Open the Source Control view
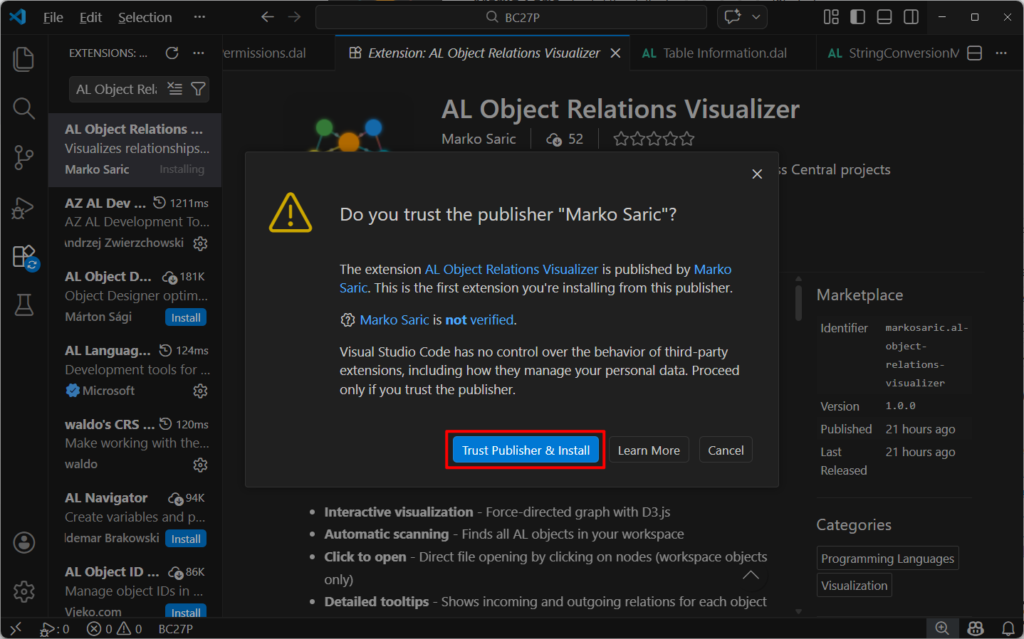The image size is (1024, 639). tap(23, 157)
